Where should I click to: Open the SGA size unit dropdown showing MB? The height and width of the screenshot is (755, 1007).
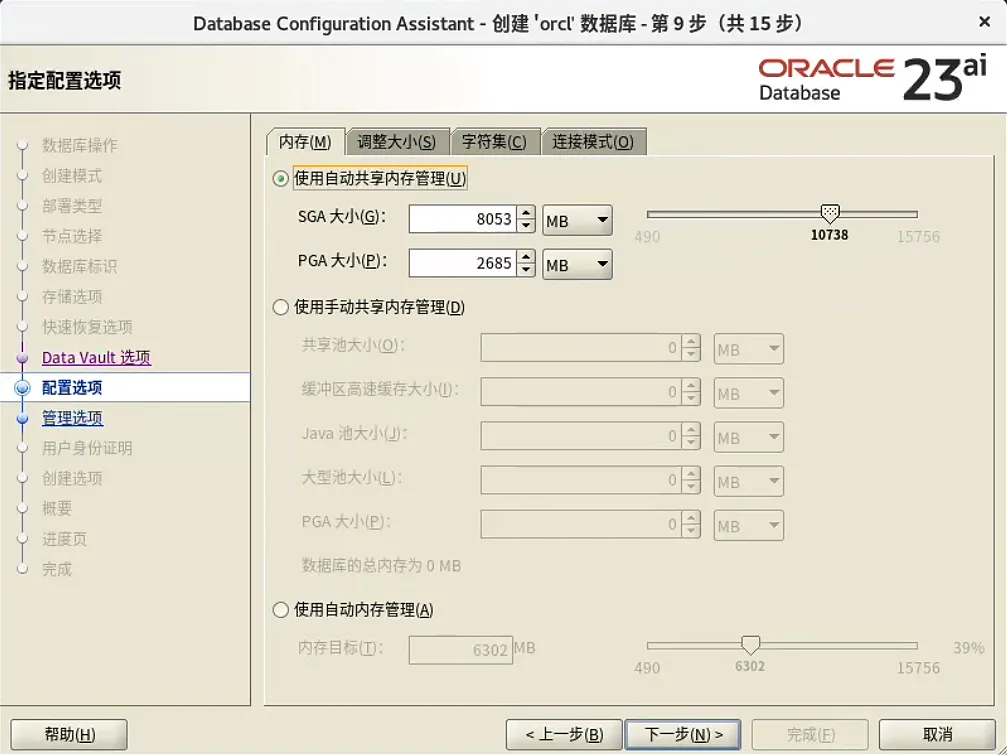pyautogui.click(x=577, y=220)
